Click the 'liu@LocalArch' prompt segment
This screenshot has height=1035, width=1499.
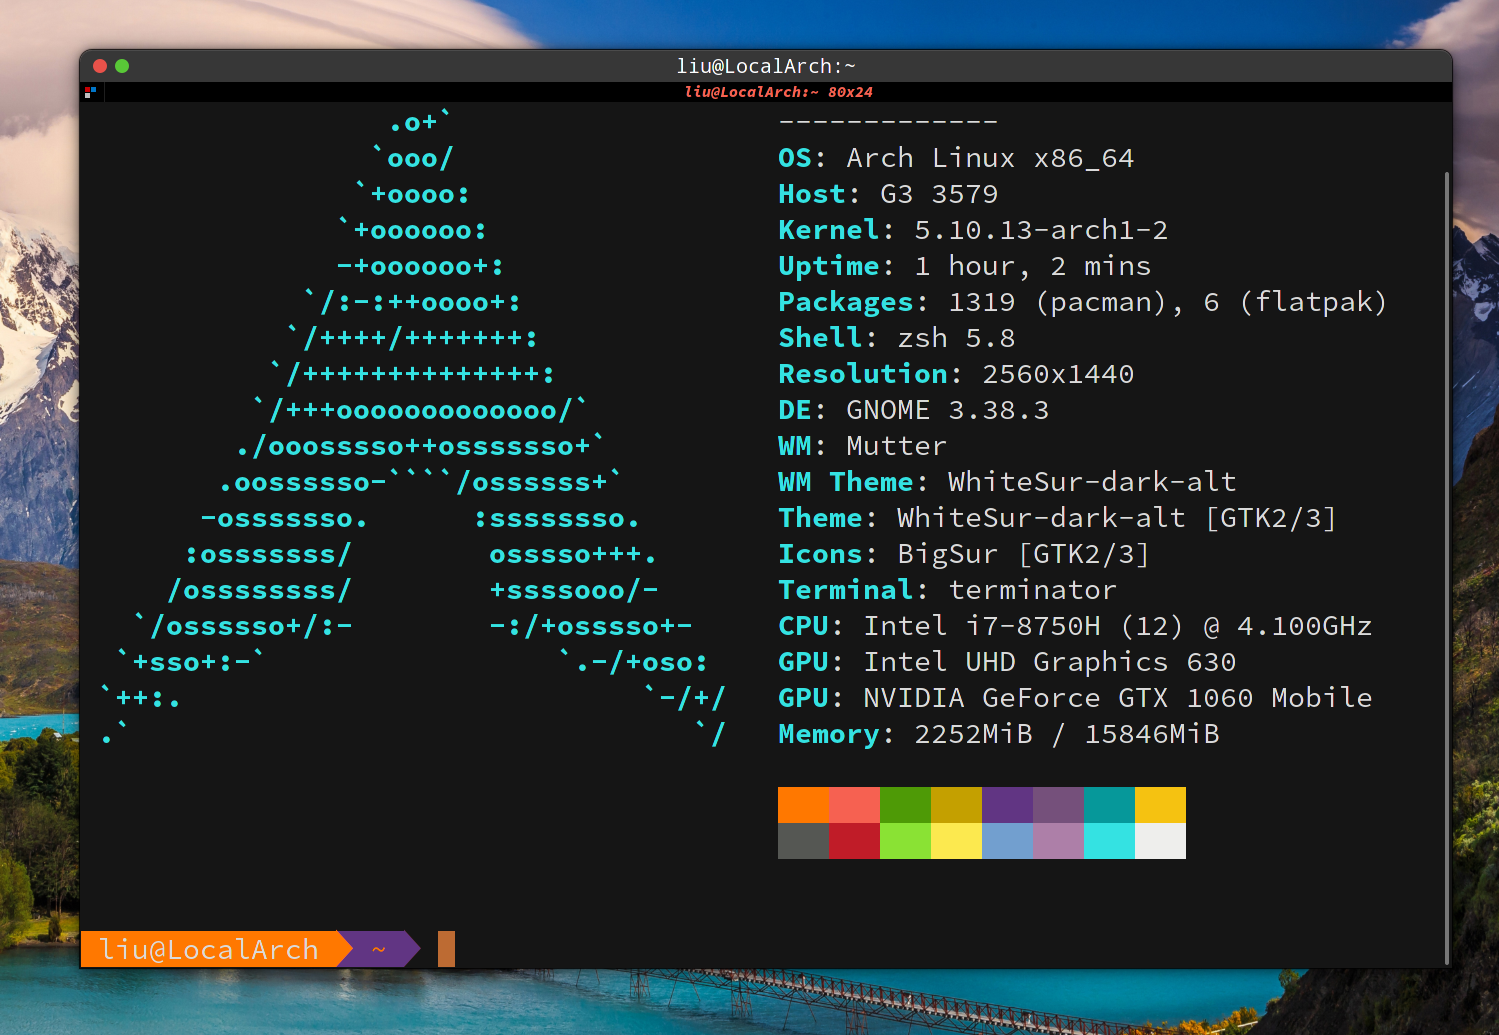(209, 949)
